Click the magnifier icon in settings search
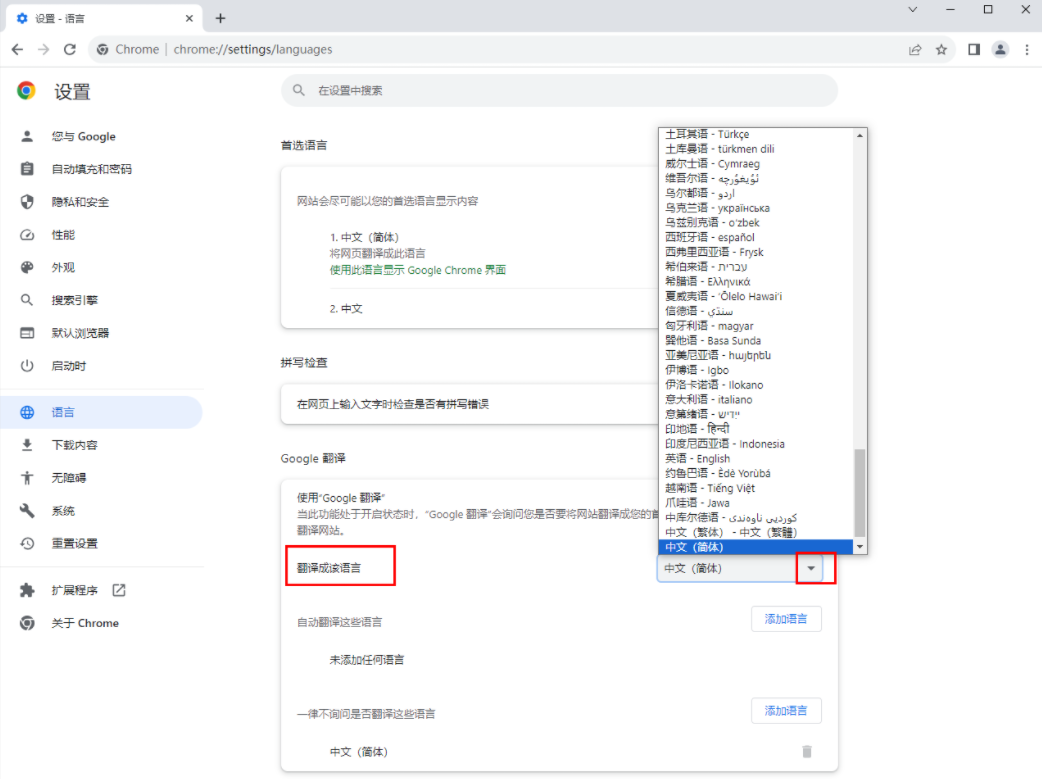 [x=299, y=90]
